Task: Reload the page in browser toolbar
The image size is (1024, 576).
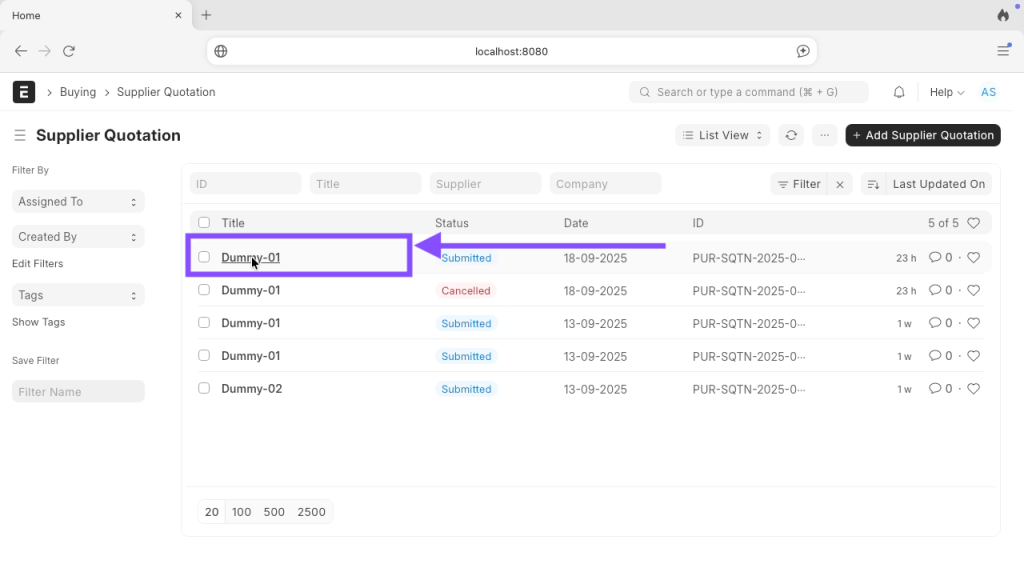Action: point(69,51)
